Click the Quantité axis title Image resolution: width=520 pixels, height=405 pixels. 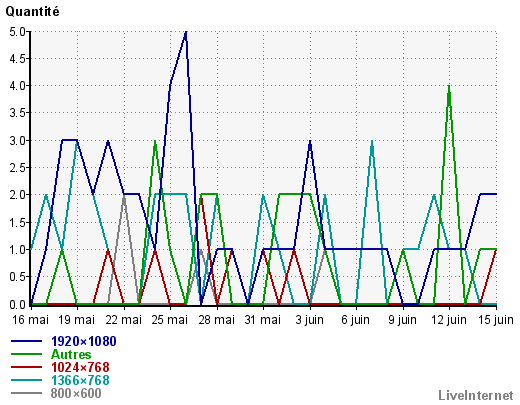[x=32, y=12]
